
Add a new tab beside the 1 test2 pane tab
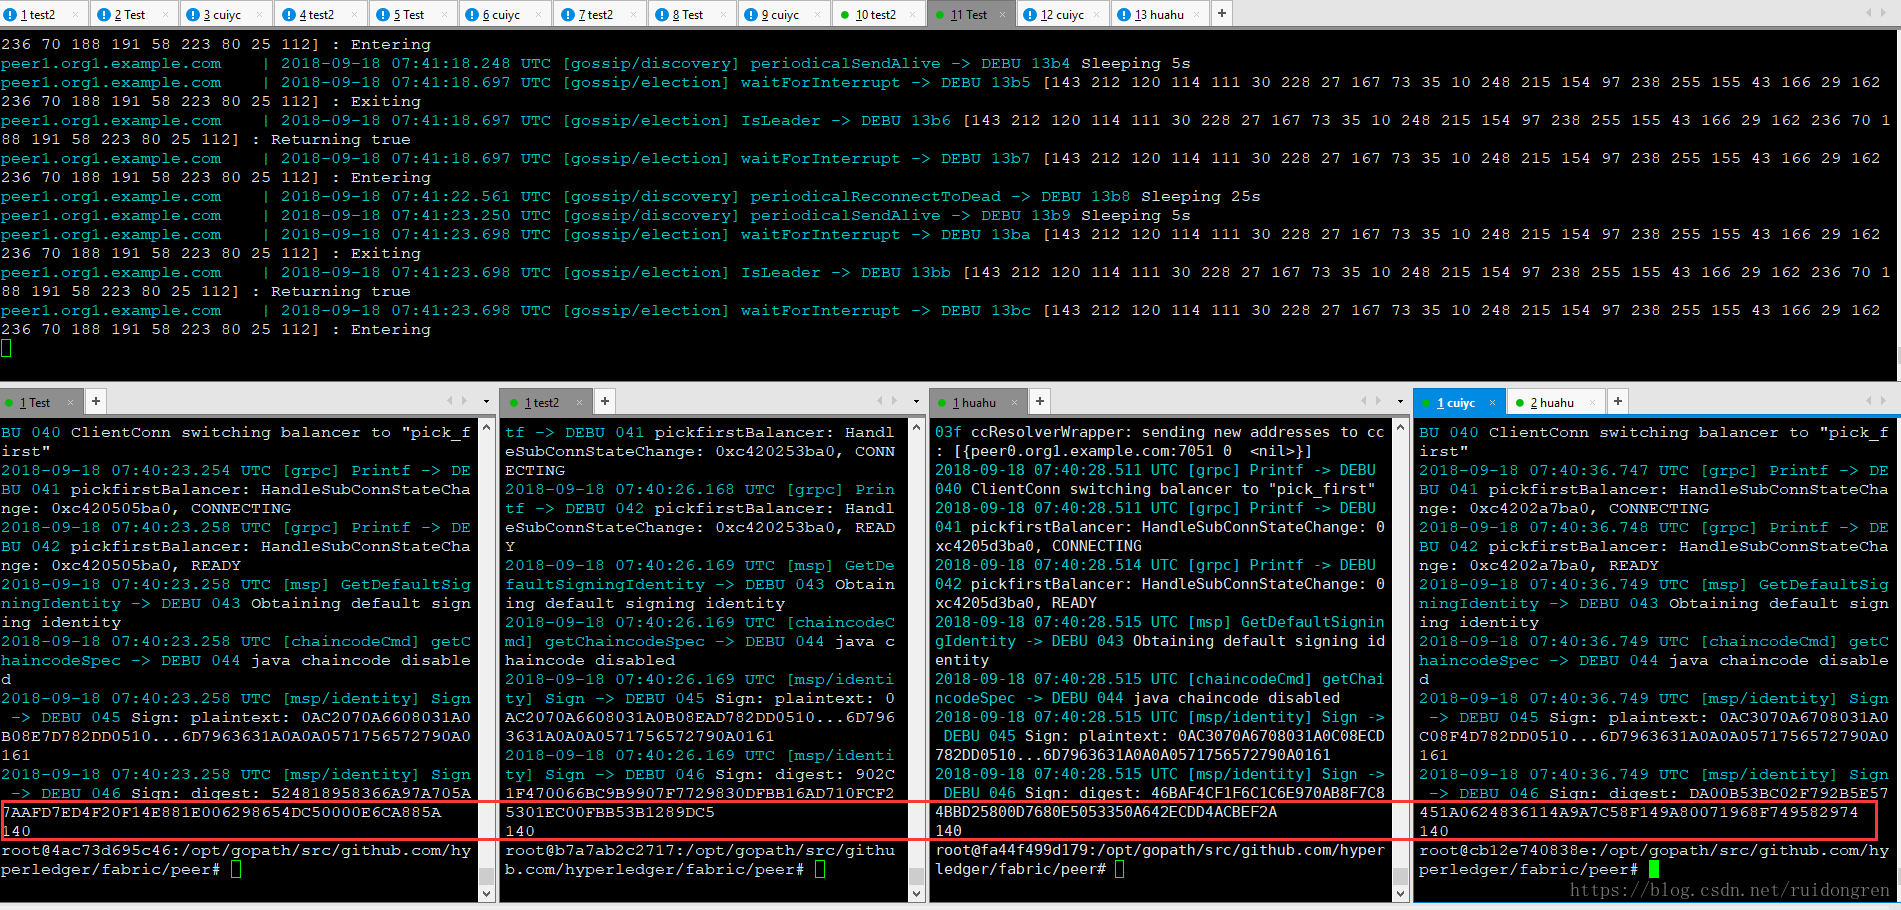605,402
